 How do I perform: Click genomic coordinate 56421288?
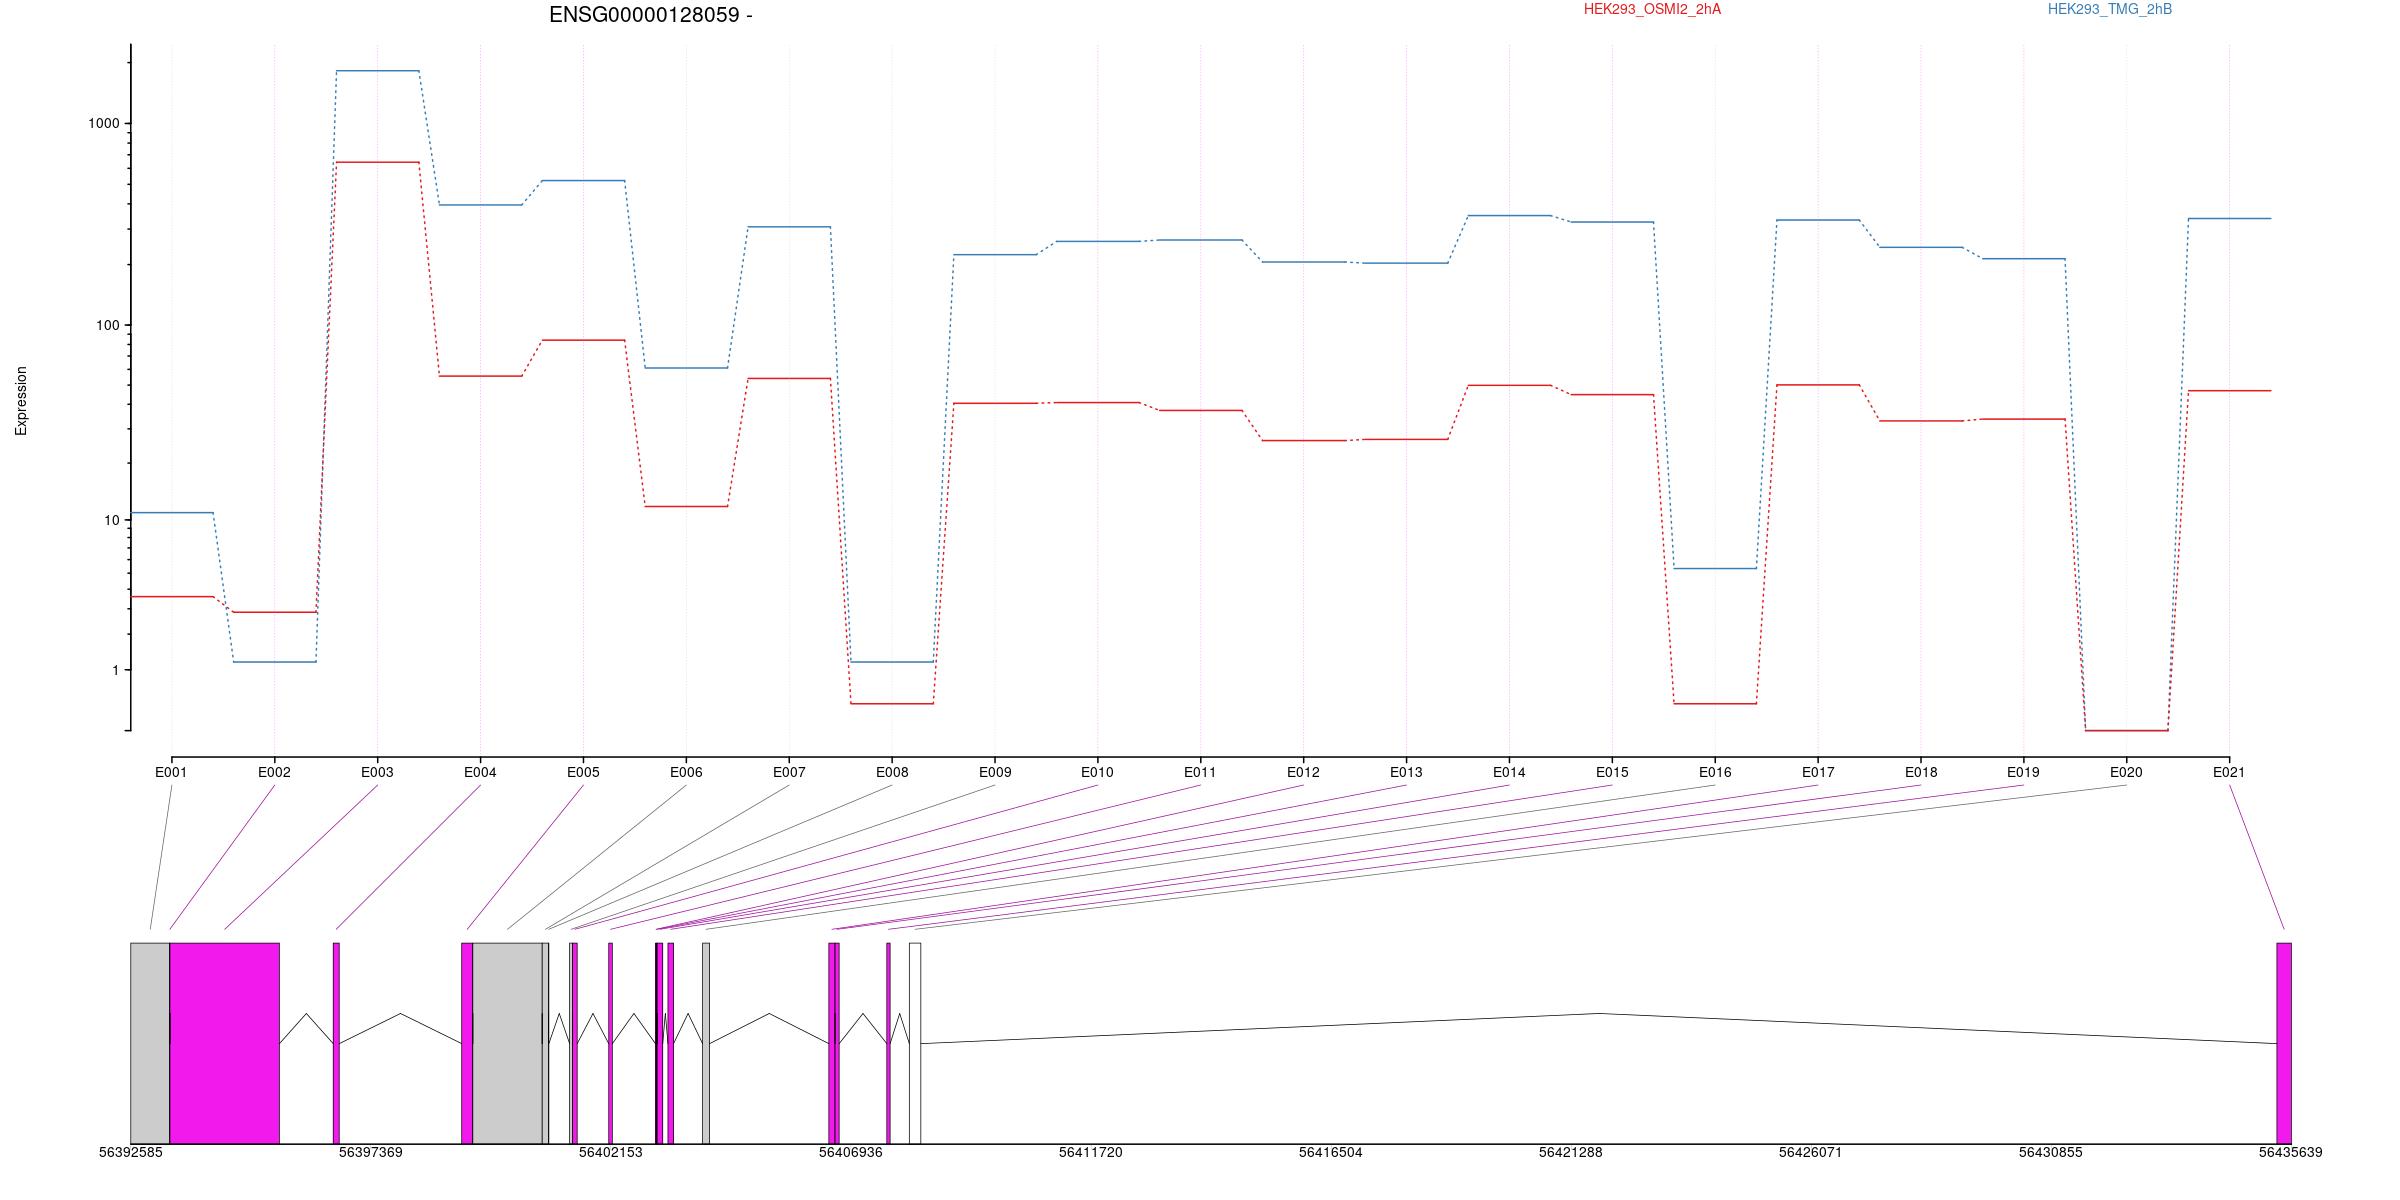[x=1571, y=1152]
